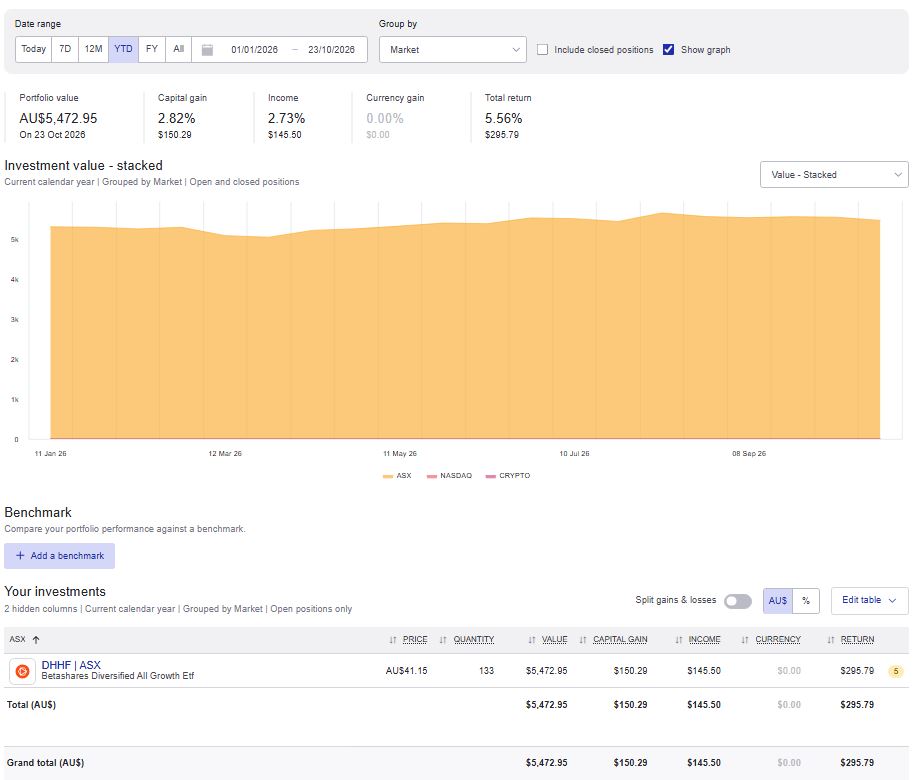Select the 12M date range

click(x=94, y=49)
